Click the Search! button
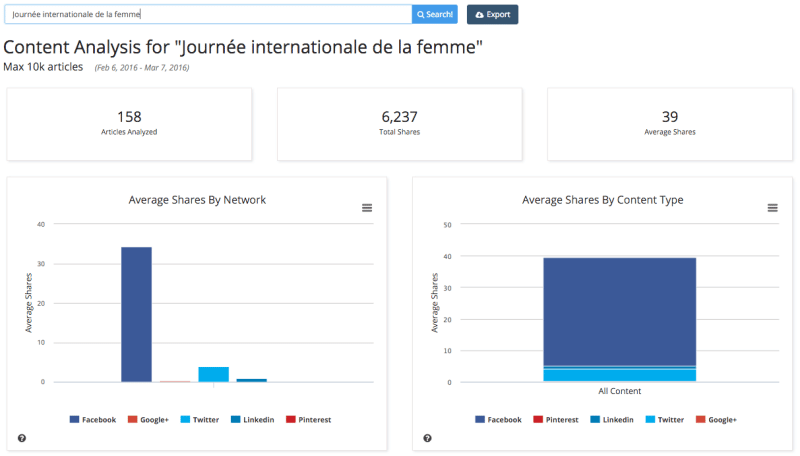This screenshot has width=800, height=456. click(434, 14)
